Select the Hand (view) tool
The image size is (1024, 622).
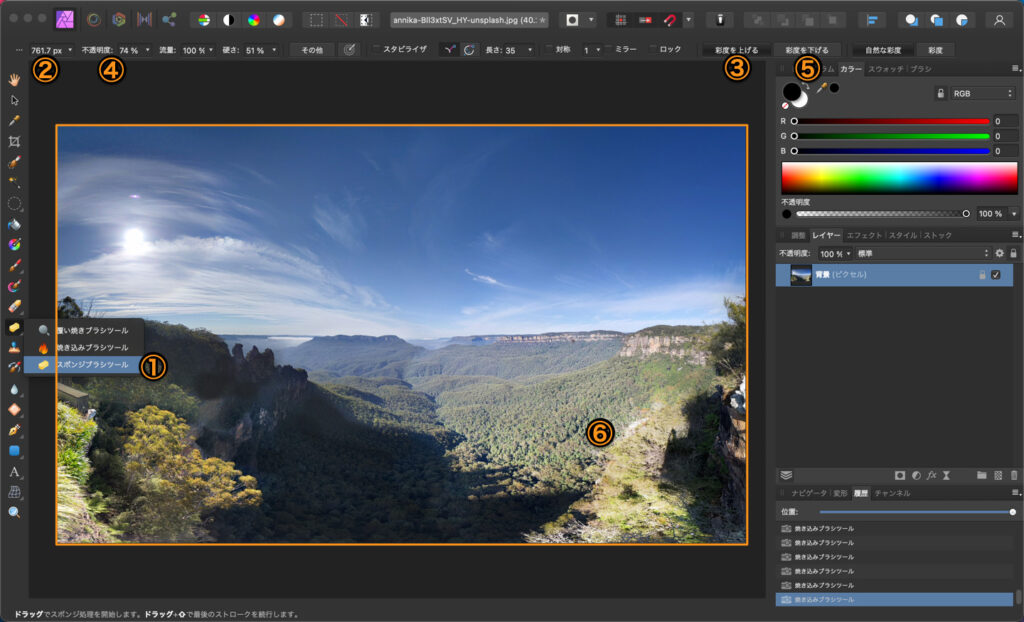[x=14, y=79]
